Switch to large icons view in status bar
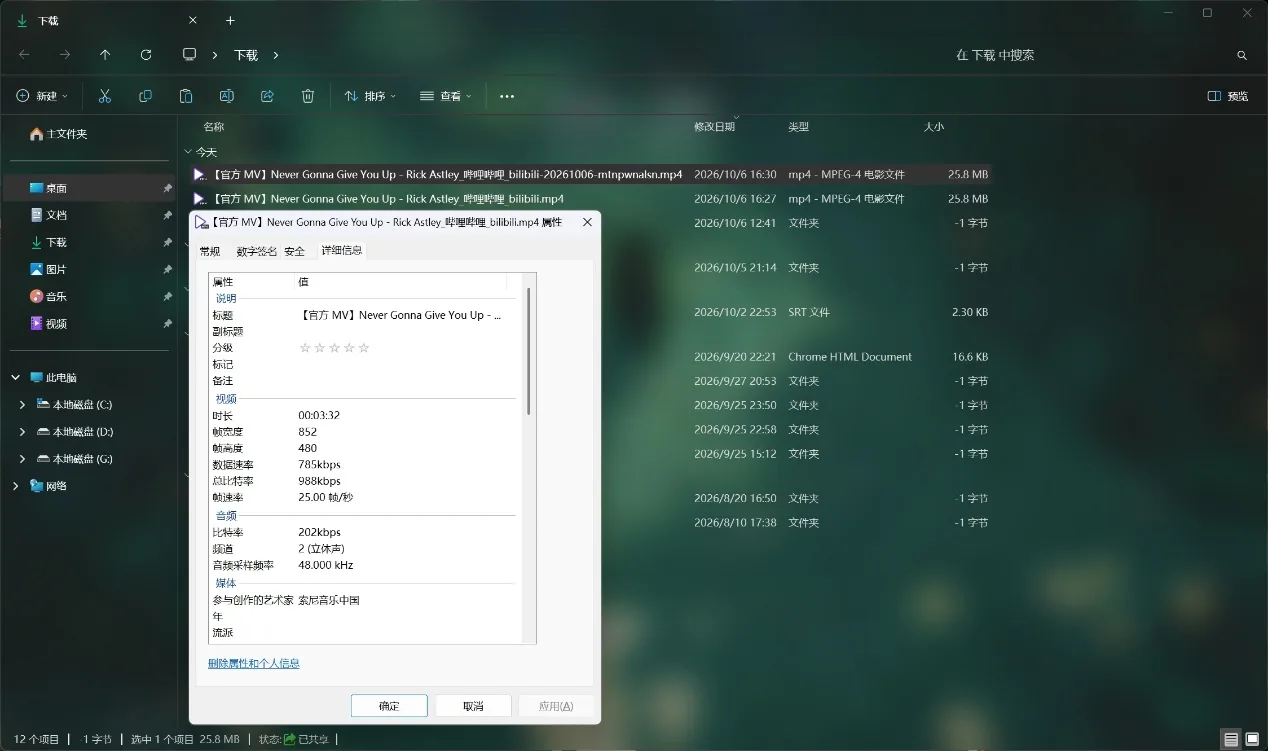Image resolution: width=1268 pixels, height=751 pixels. (x=1252, y=739)
